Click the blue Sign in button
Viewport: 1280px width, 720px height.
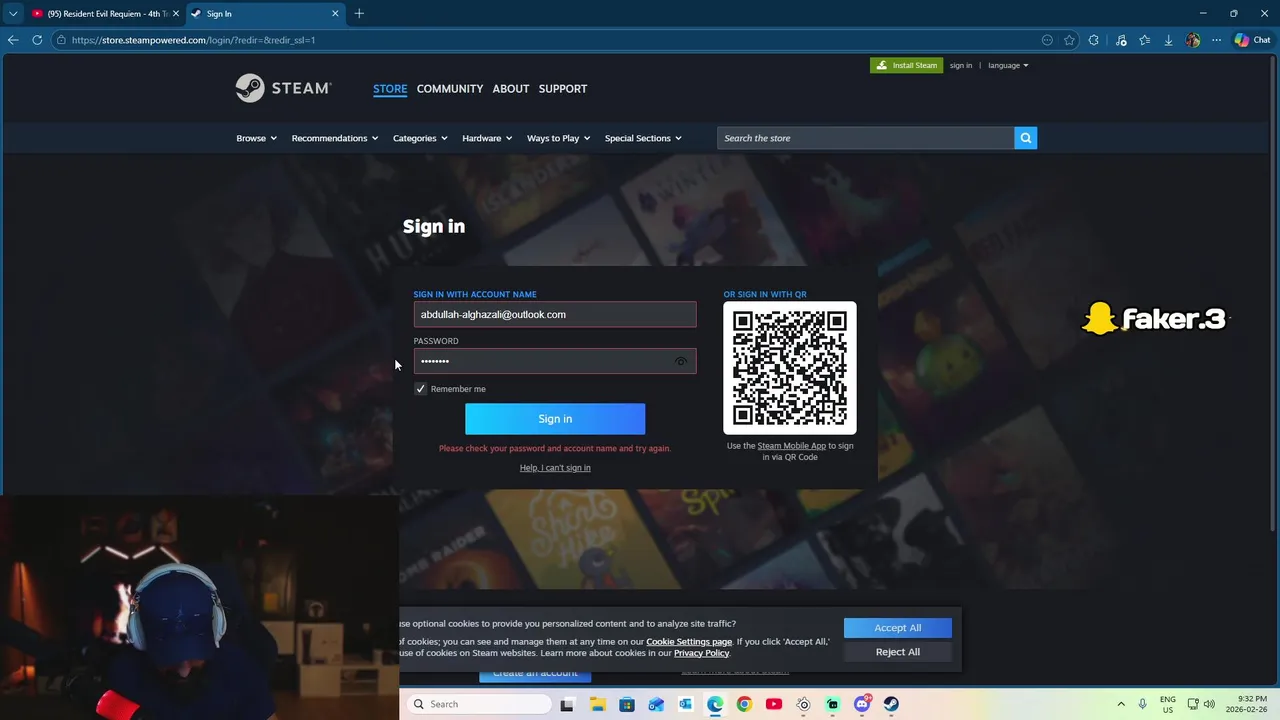click(555, 419)
